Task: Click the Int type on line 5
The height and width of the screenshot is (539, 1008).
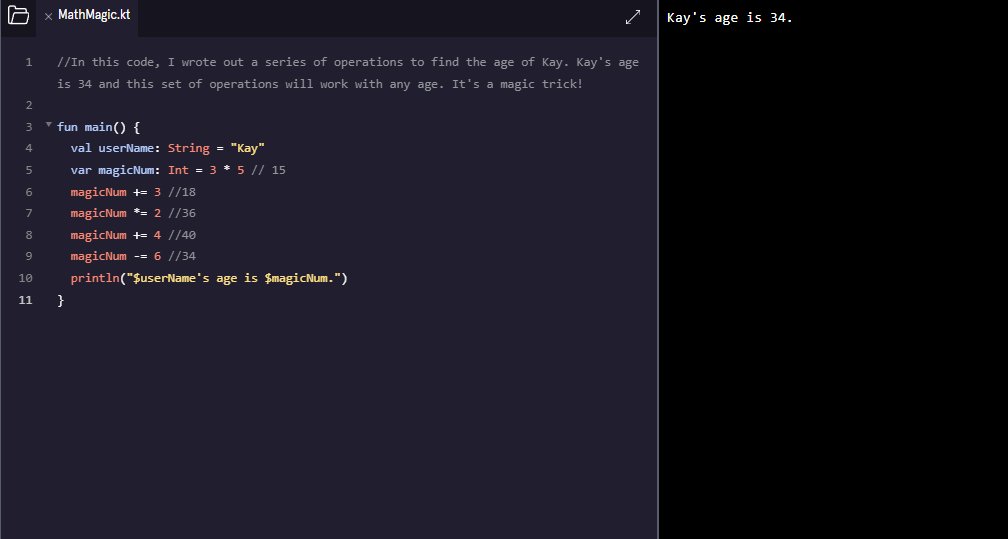Action: 178,170
